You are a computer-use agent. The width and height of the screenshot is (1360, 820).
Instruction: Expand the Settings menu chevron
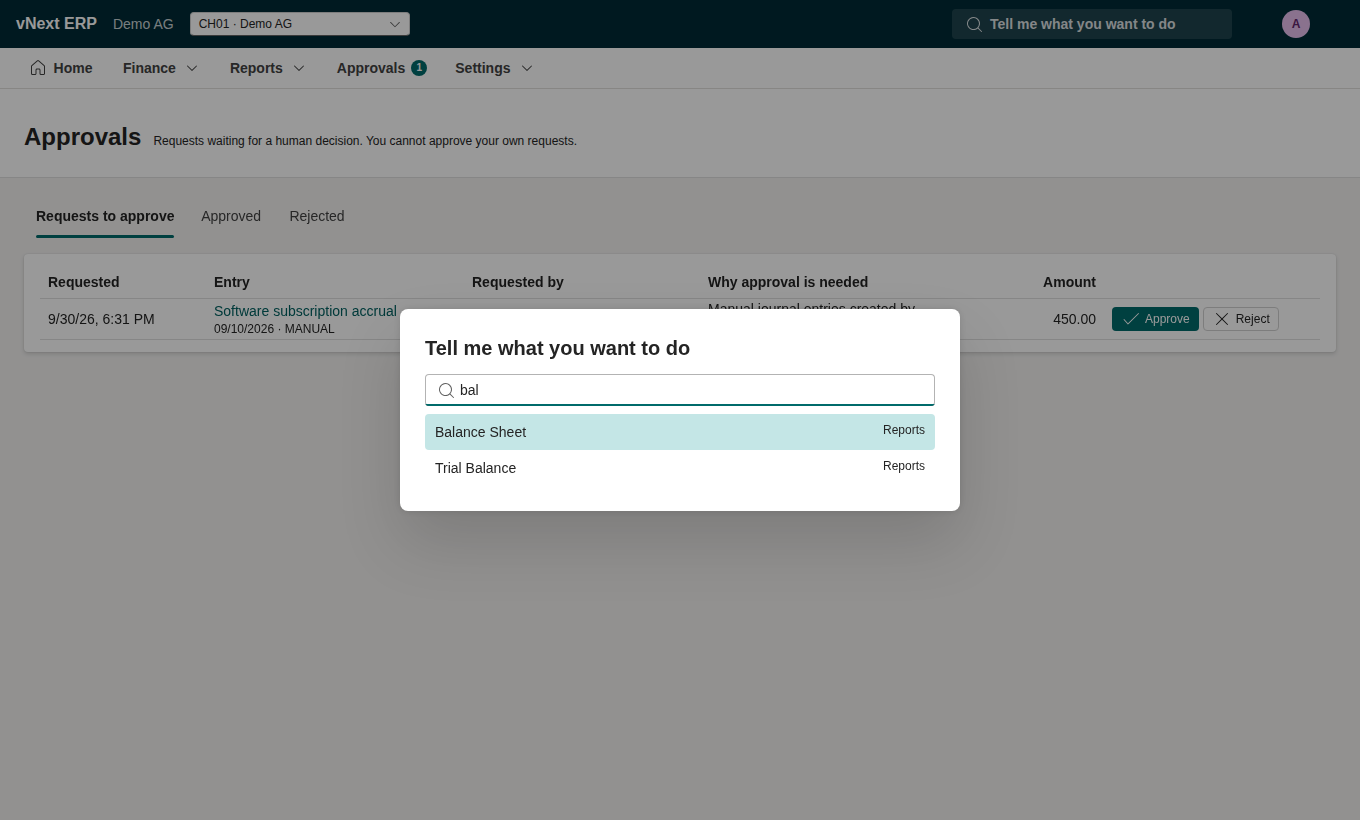click(x=527, y=68)
